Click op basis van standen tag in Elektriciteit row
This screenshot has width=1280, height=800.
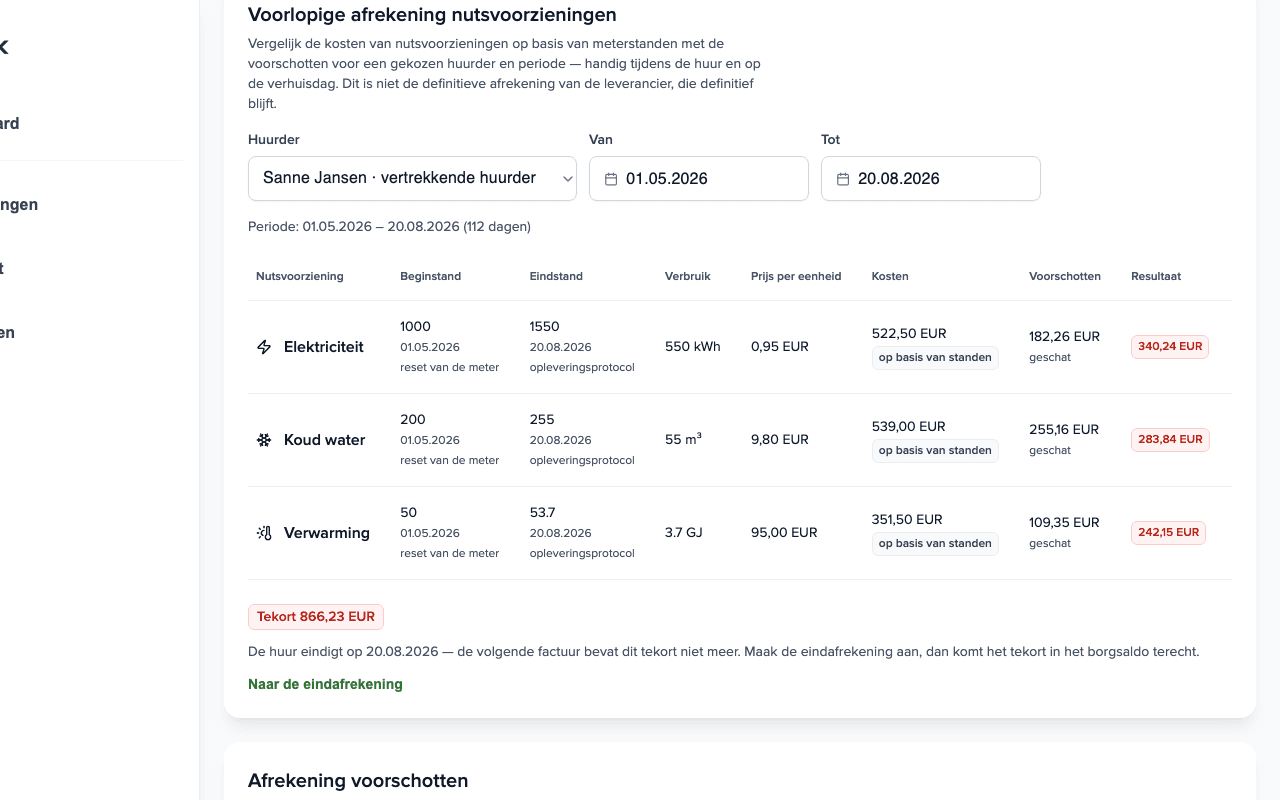click(x=935, y=358)
